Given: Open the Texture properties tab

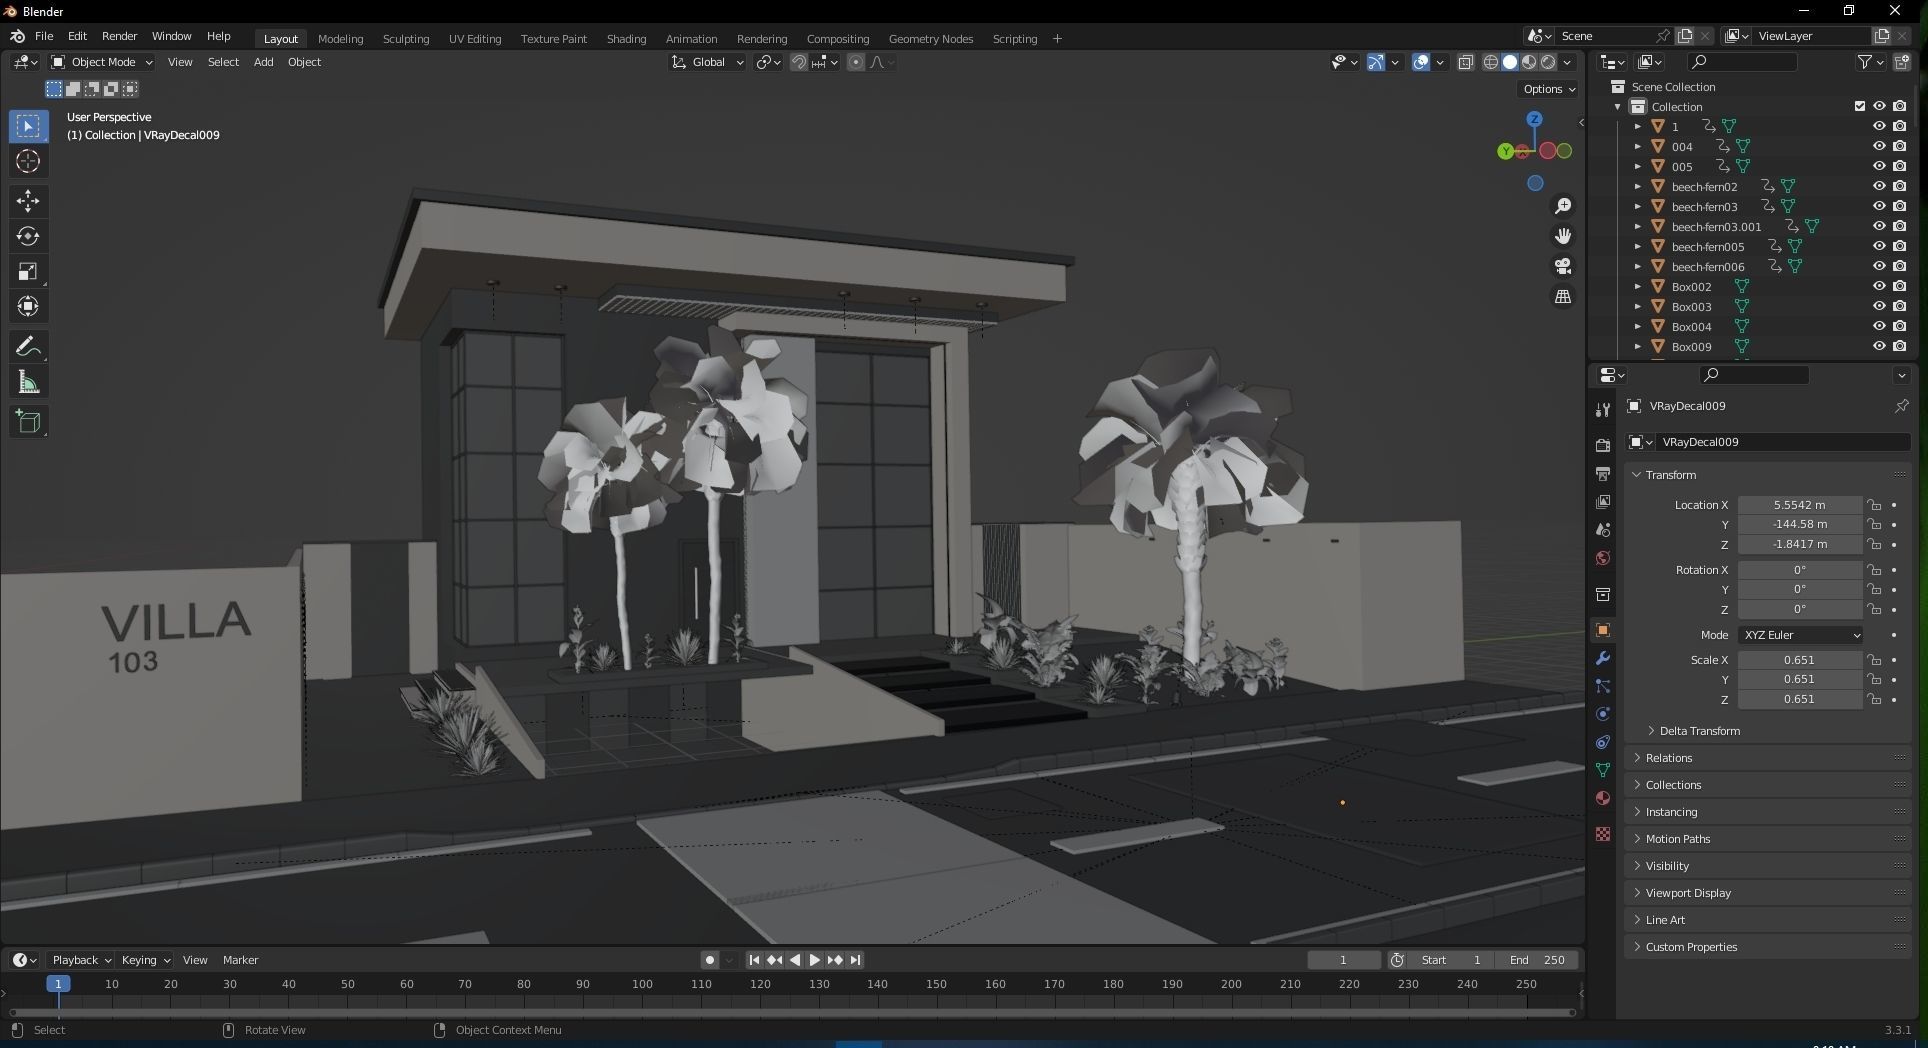Looking at the screenshot, I should 1603,833.
